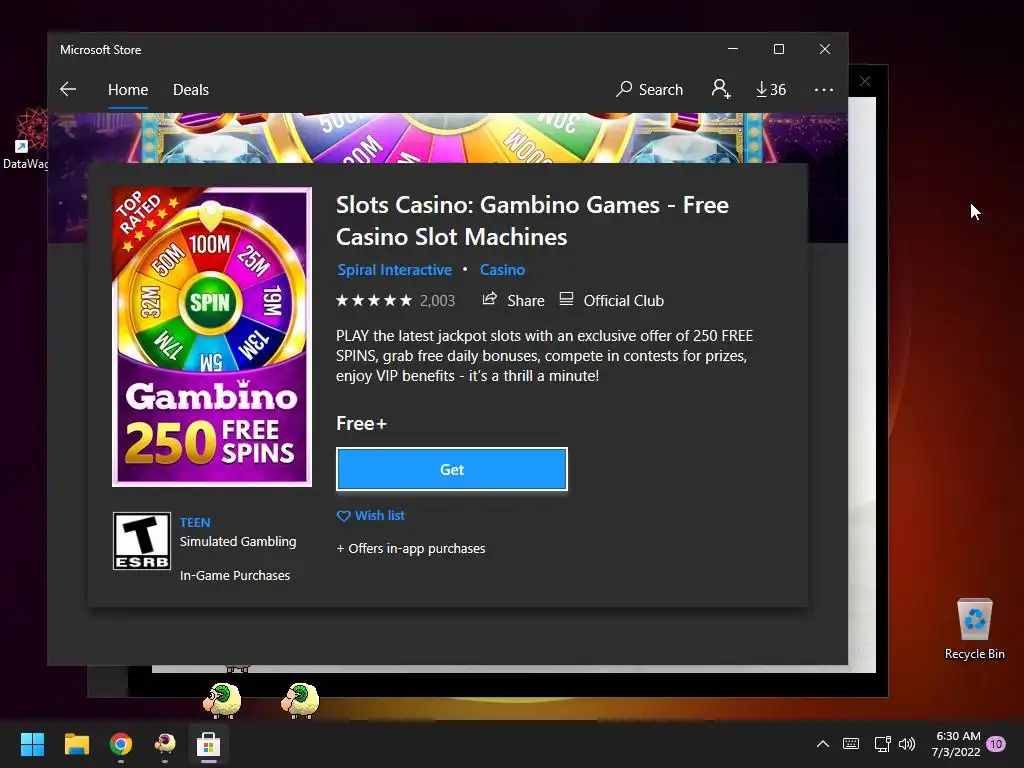Open Google Chrome from the taskbar
The image size is (1024, 768).
tap(121, 744)
